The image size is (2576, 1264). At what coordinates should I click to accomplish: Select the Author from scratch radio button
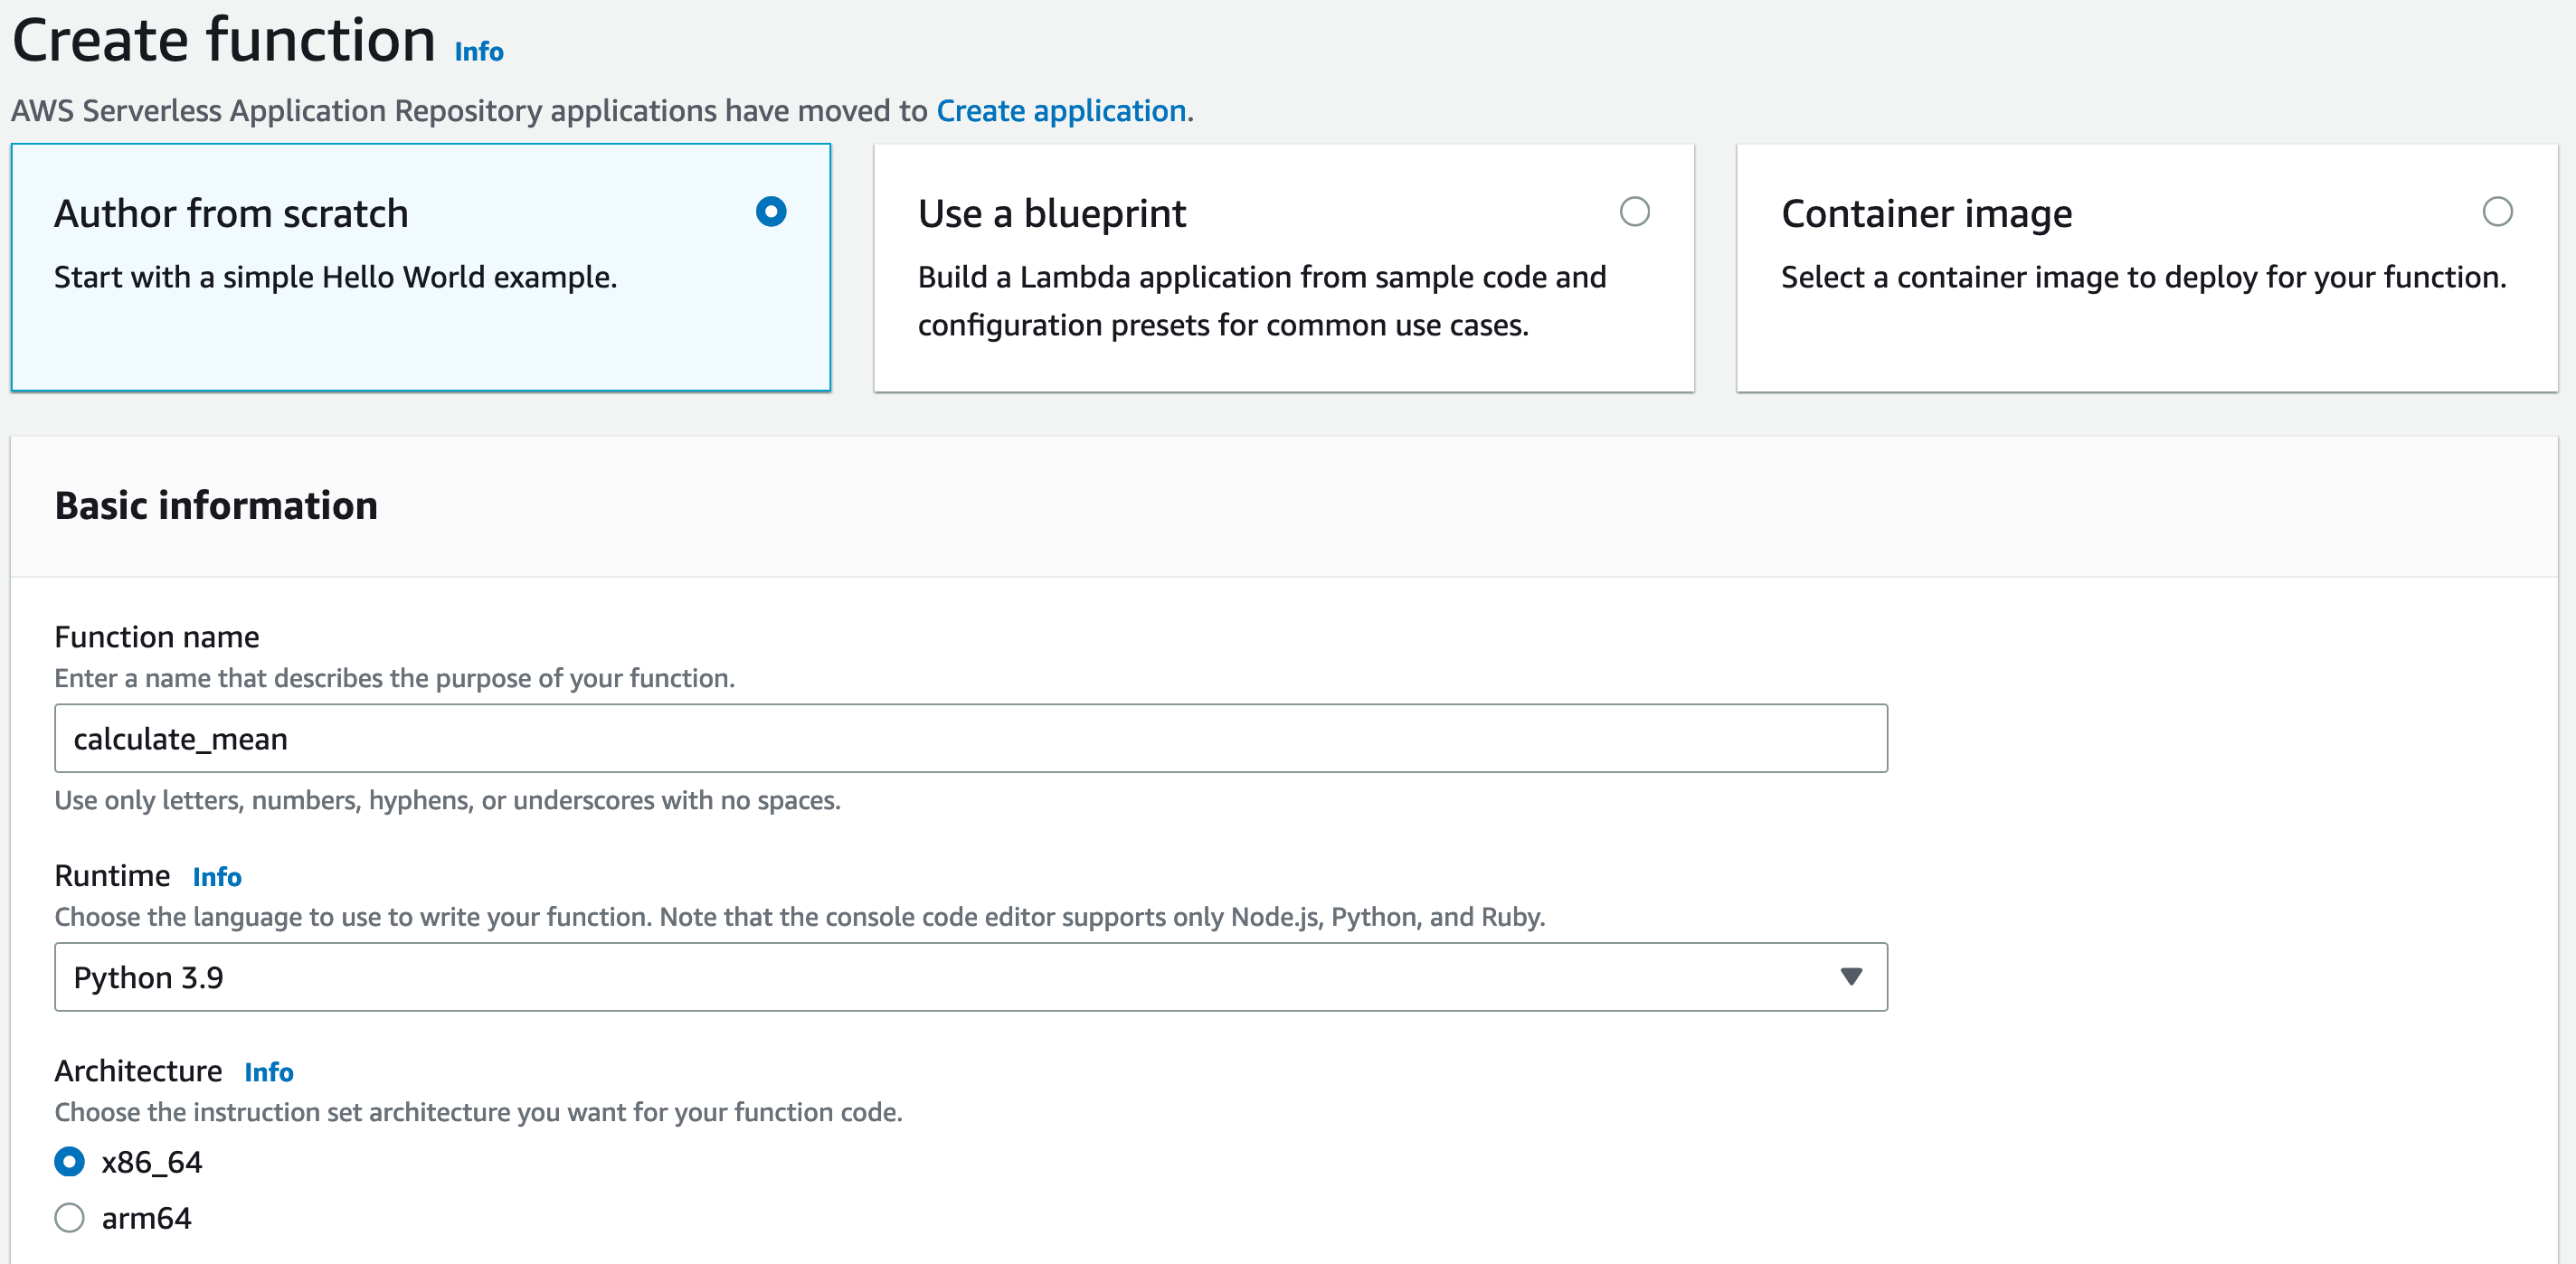pos(771,212)
